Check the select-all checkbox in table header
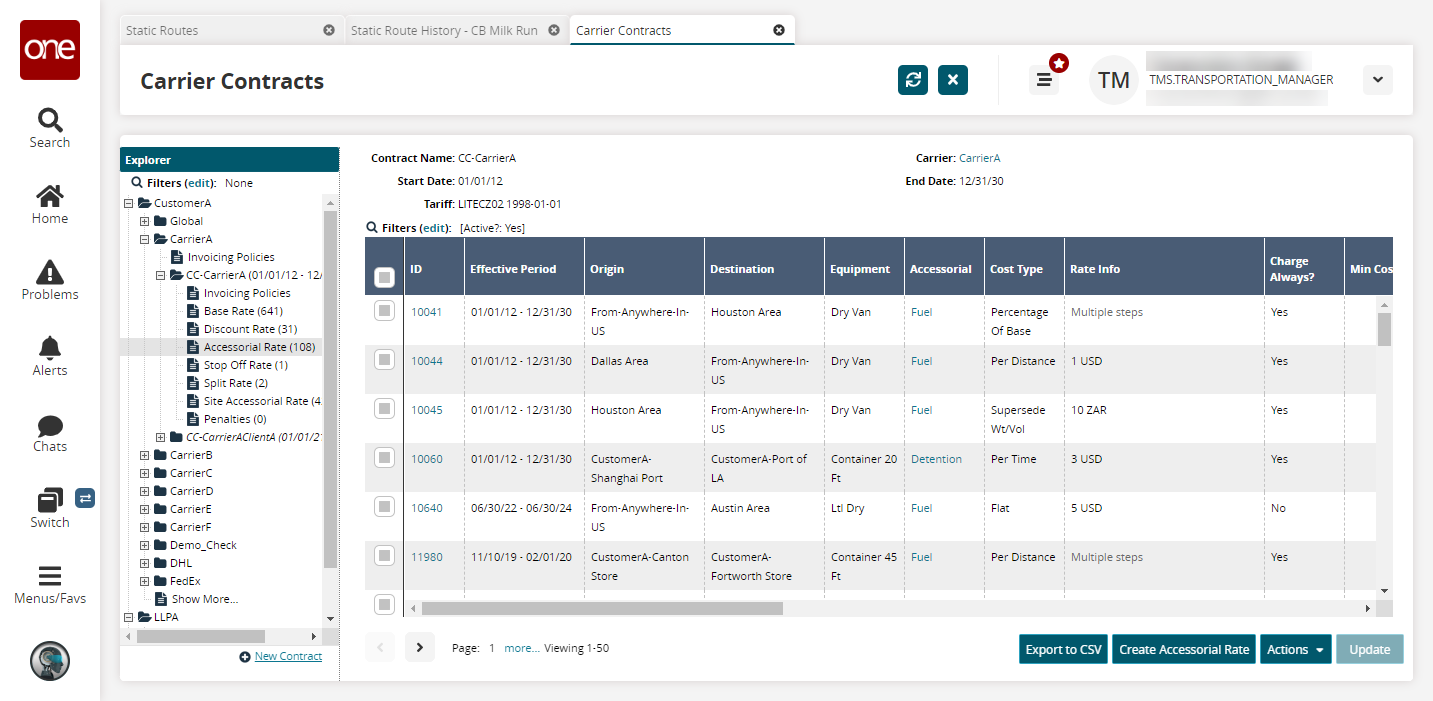Viewport: 1433px width, 701px height. [x=383, y=278]
